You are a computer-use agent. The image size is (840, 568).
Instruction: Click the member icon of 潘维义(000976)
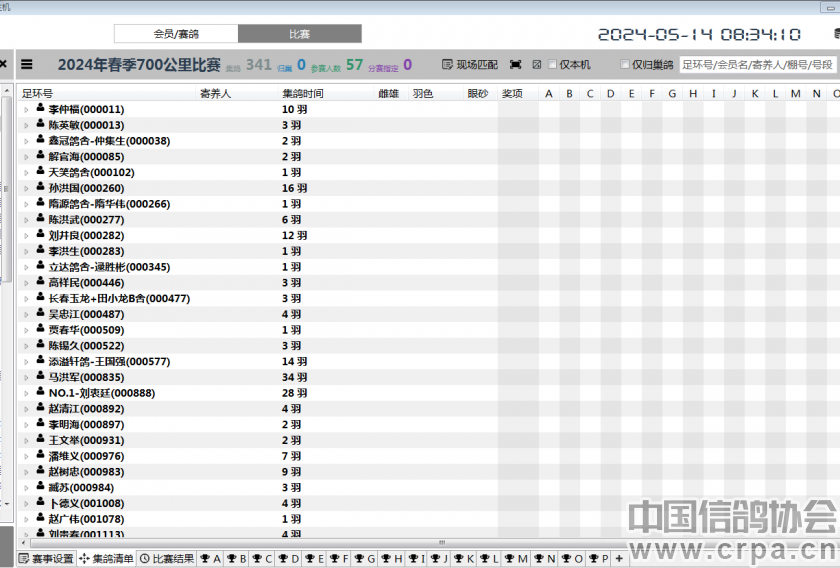pos(40,455)
